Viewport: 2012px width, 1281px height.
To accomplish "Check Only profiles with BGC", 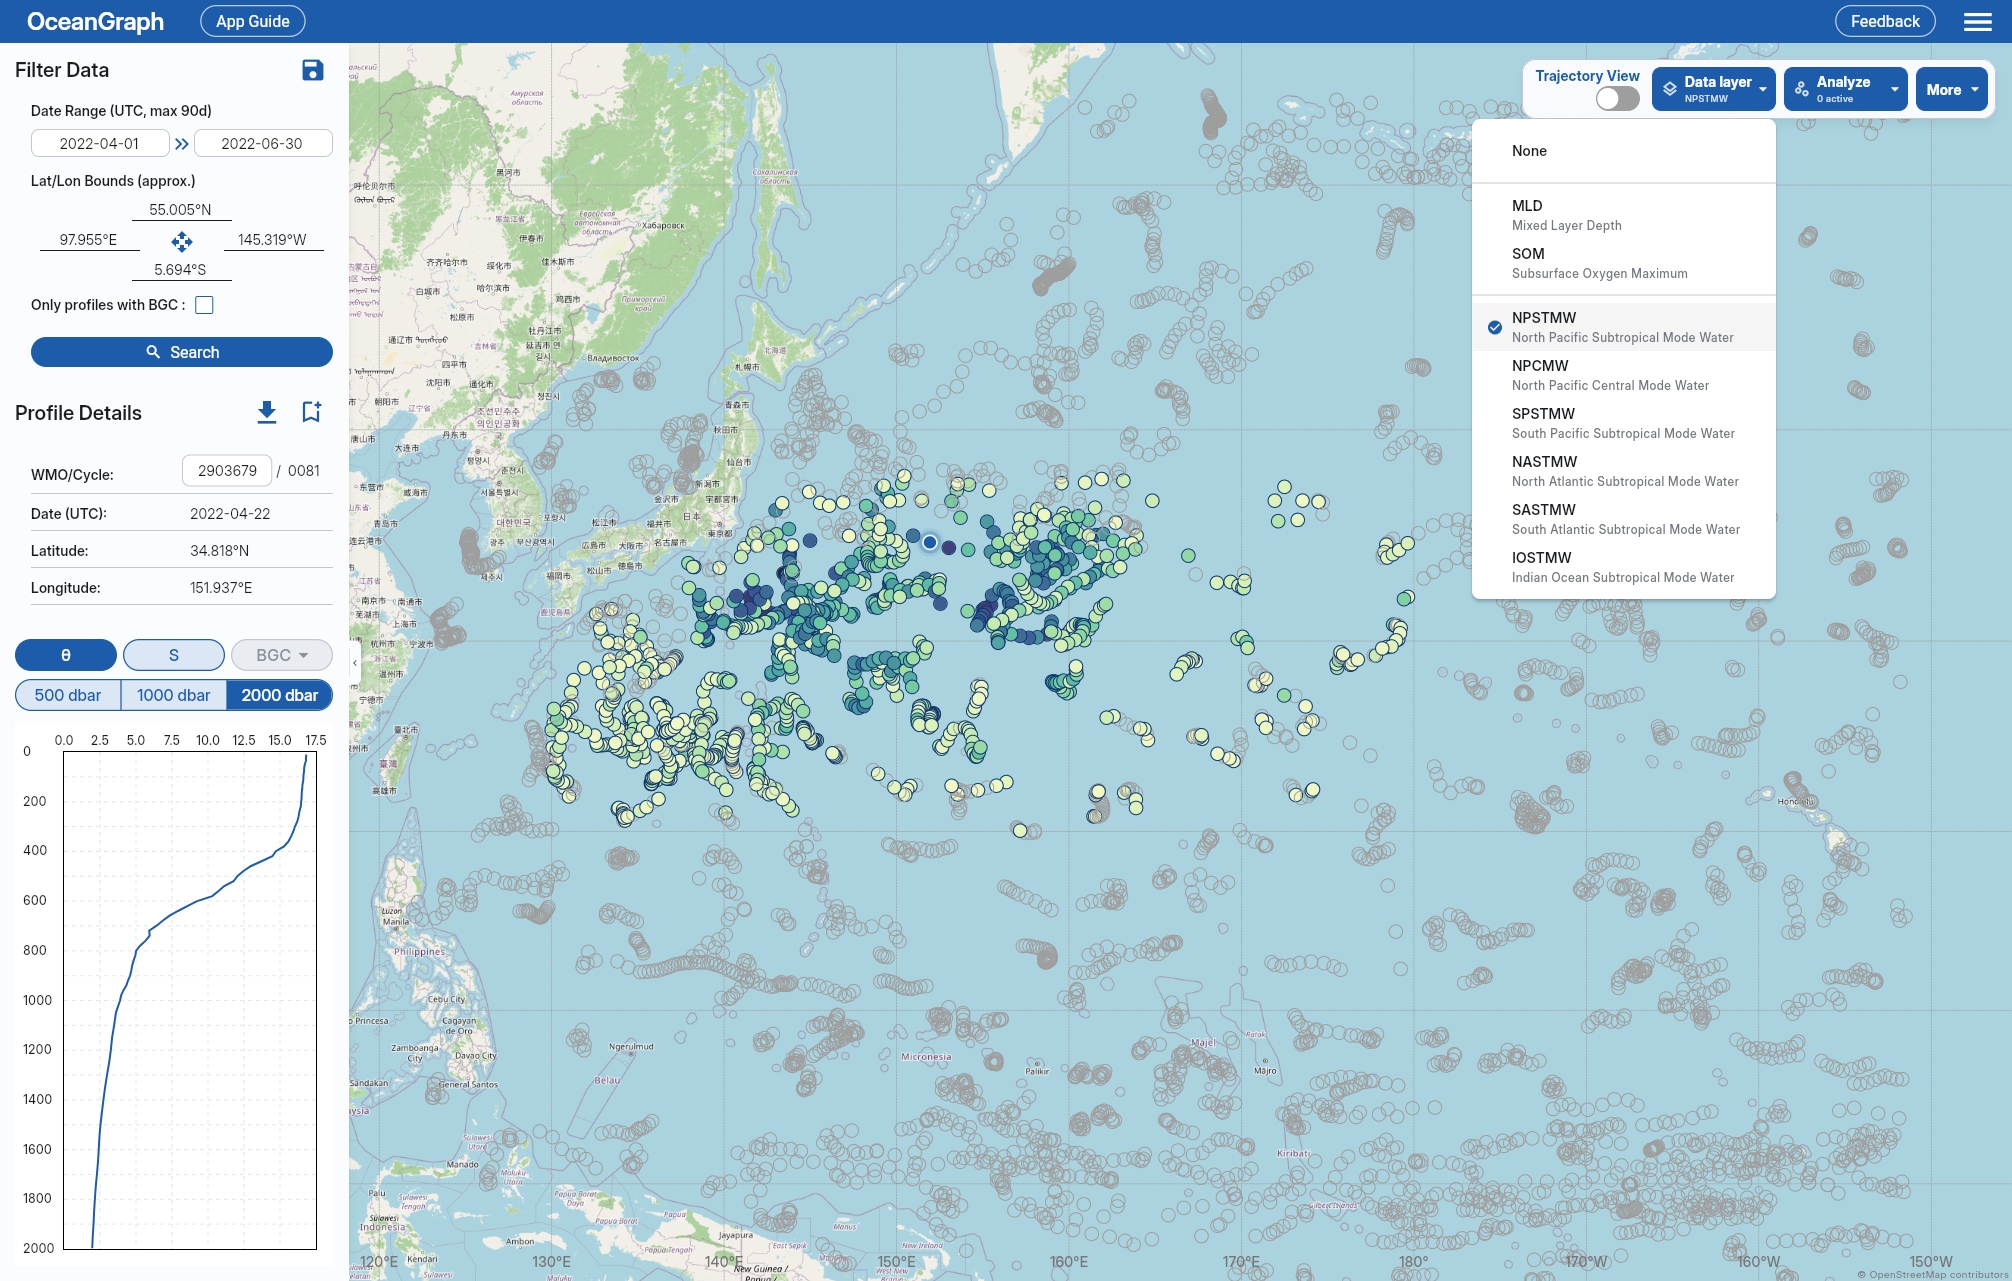I will (204, 305).
